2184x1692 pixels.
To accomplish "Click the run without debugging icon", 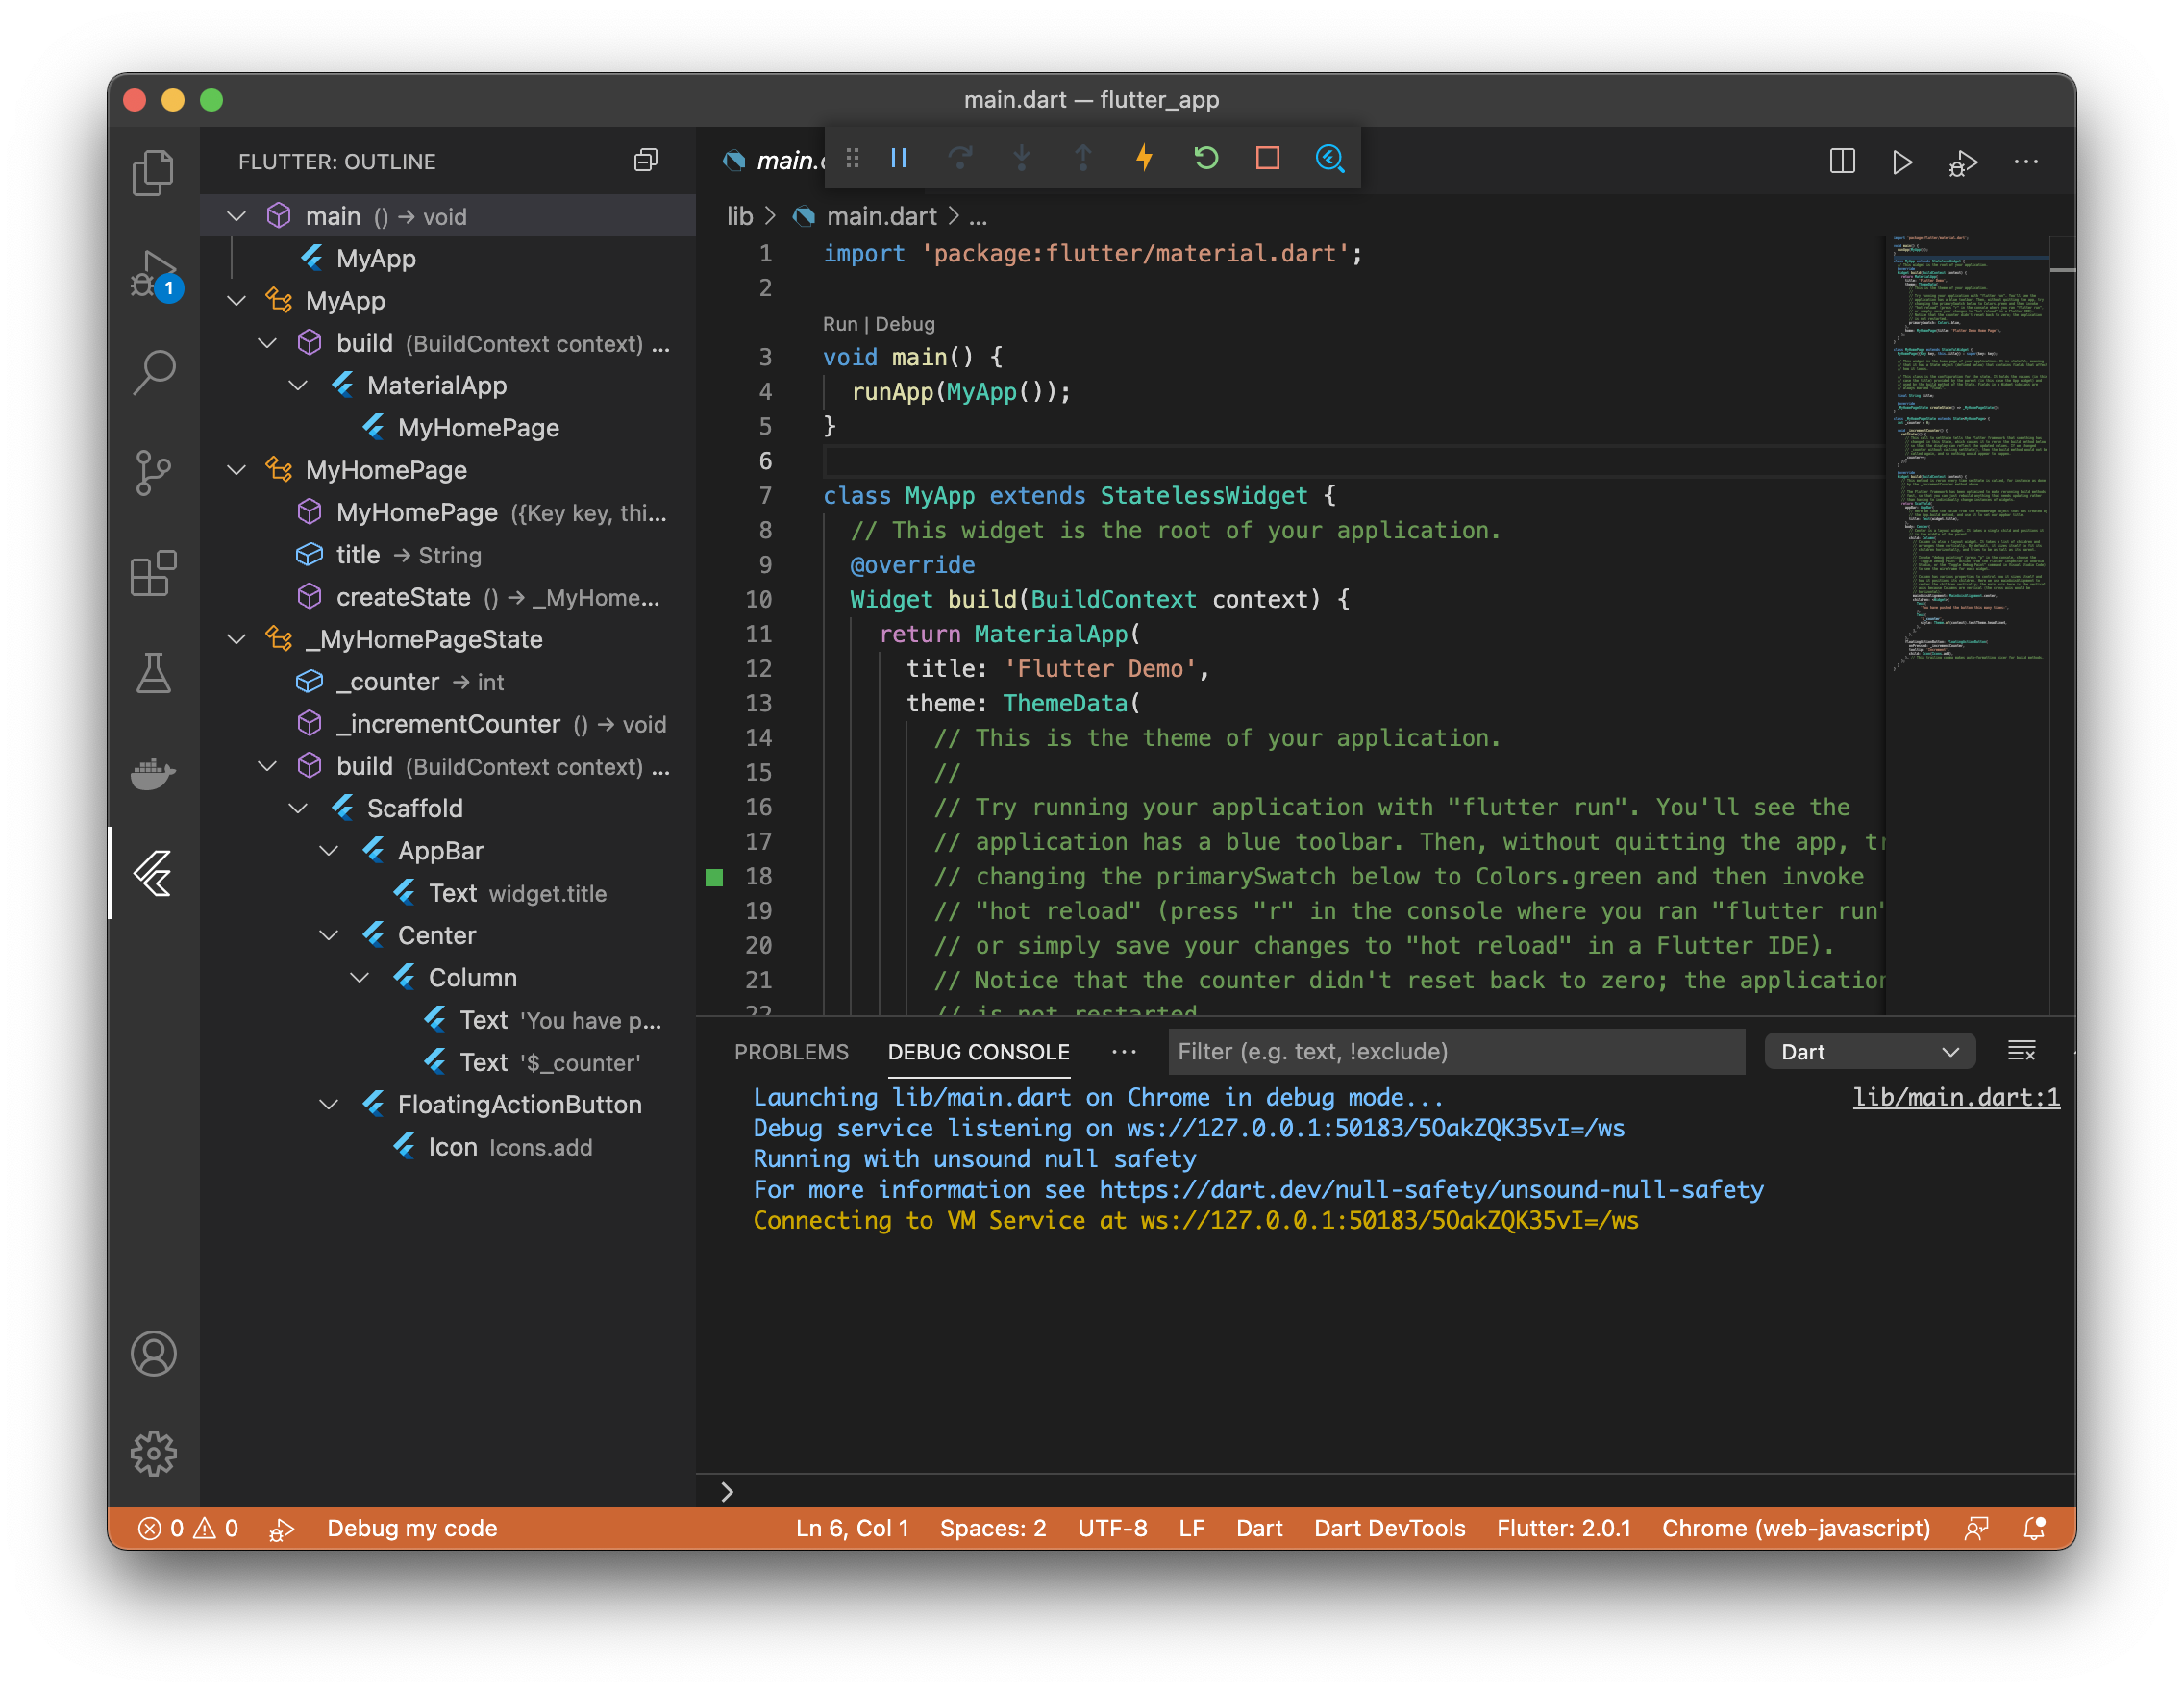I will (x=1905, y=160).
